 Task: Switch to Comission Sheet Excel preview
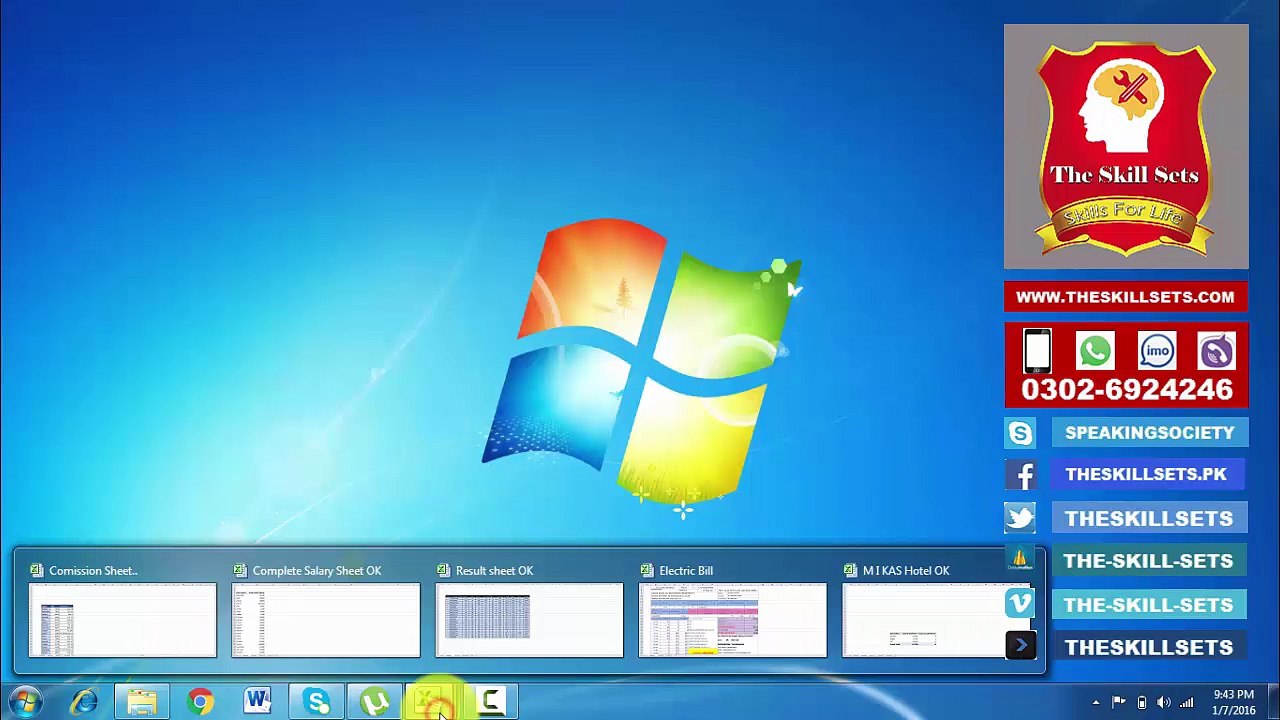[x=123, y=609]
